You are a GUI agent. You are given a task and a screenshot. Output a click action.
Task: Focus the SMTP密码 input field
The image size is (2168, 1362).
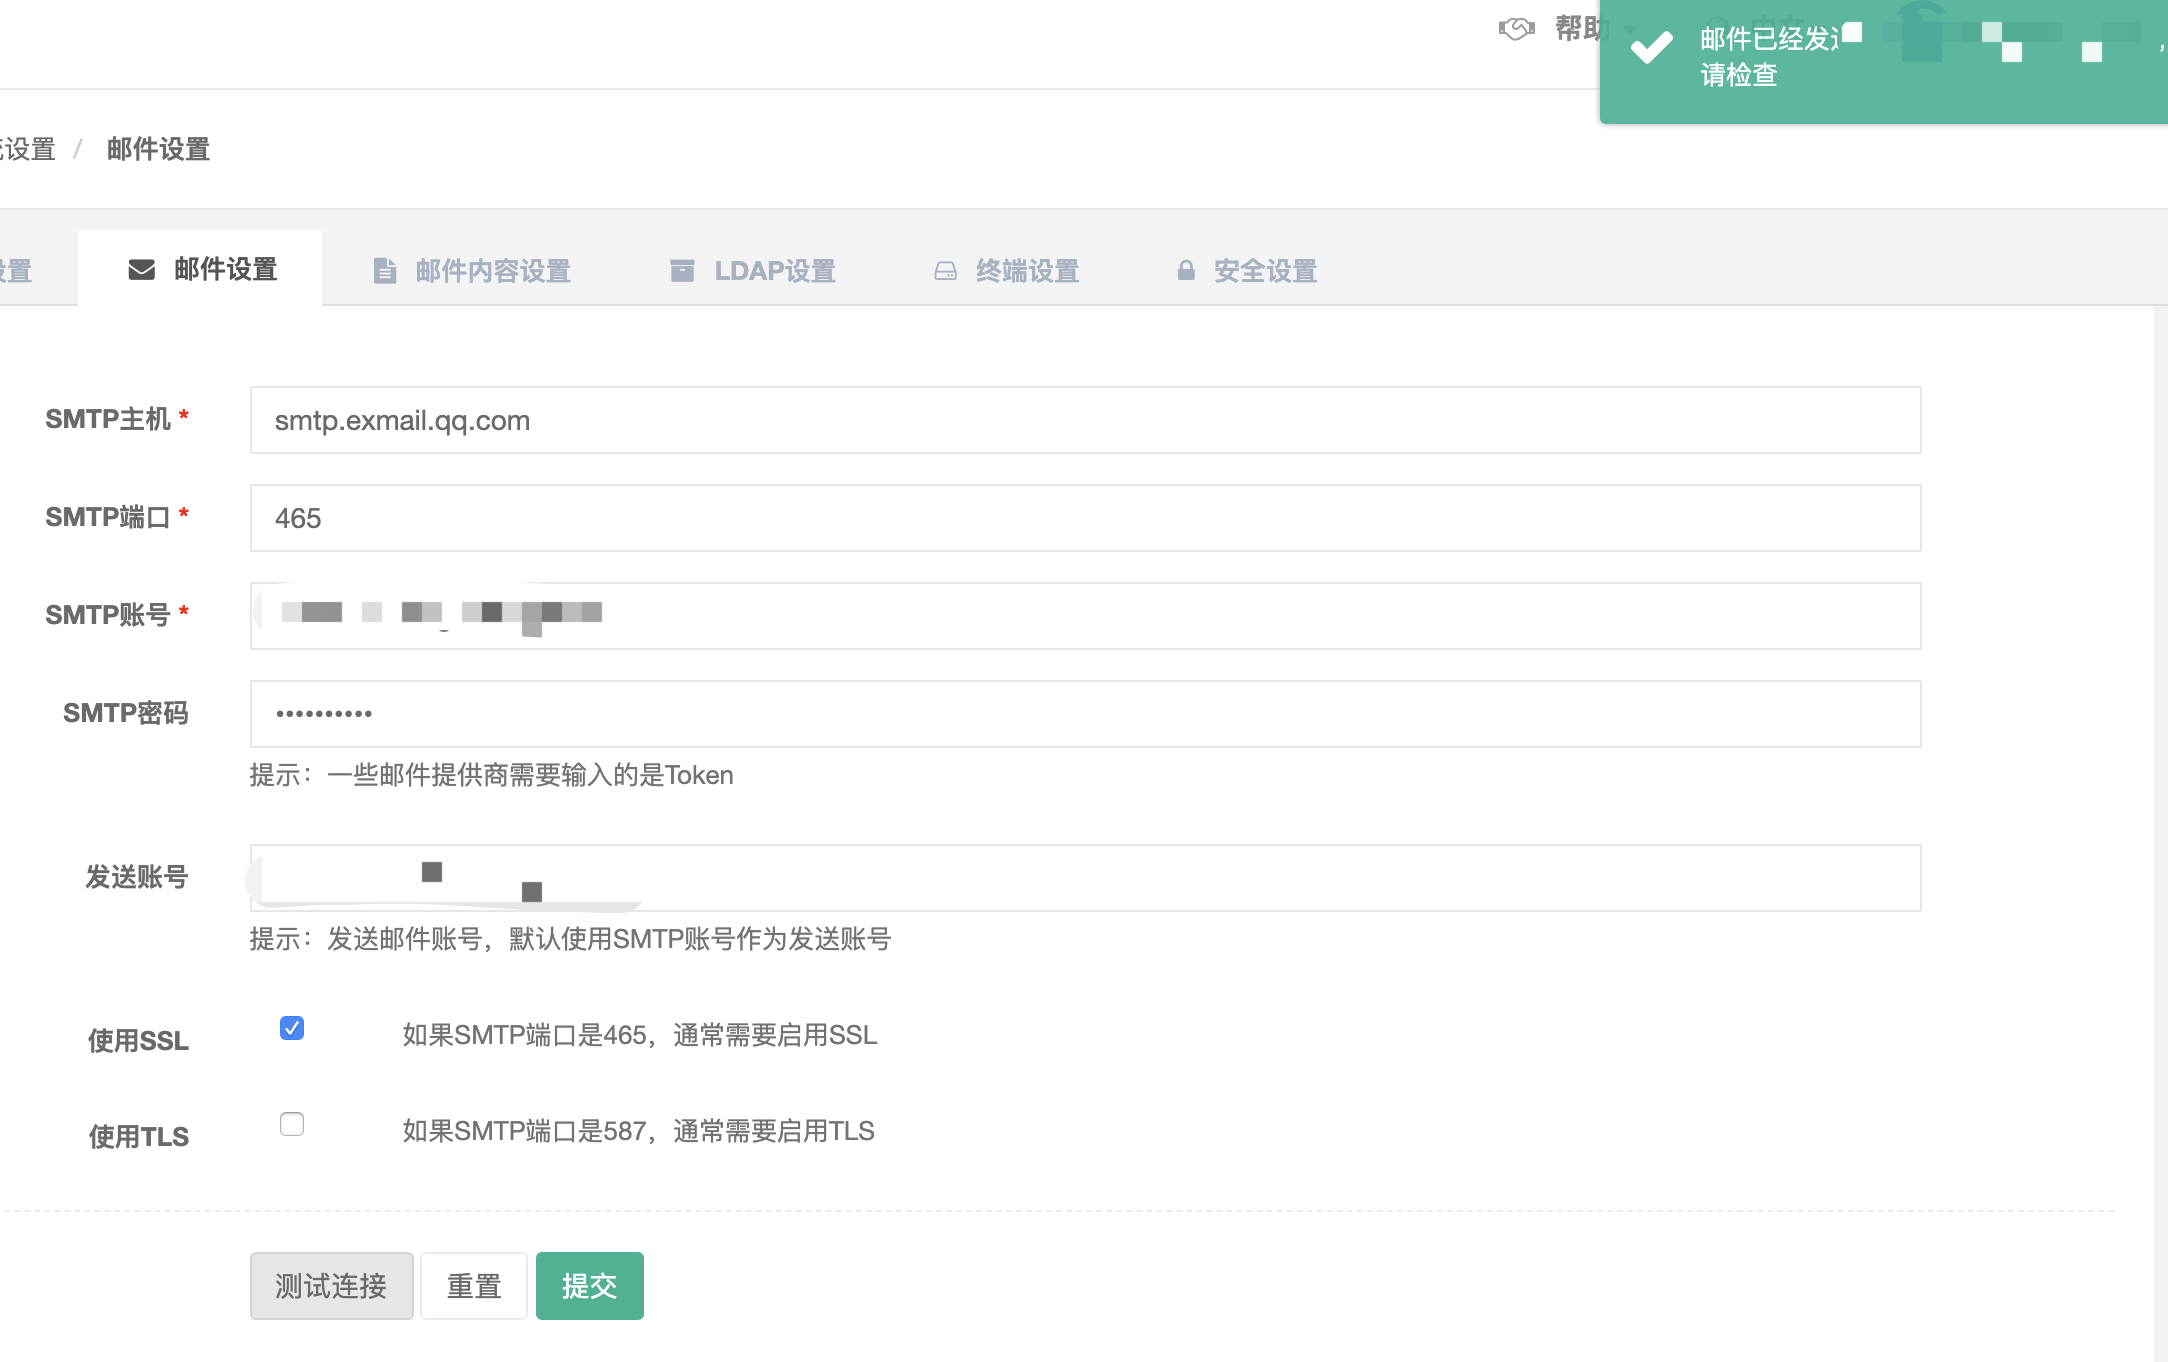1085,714
